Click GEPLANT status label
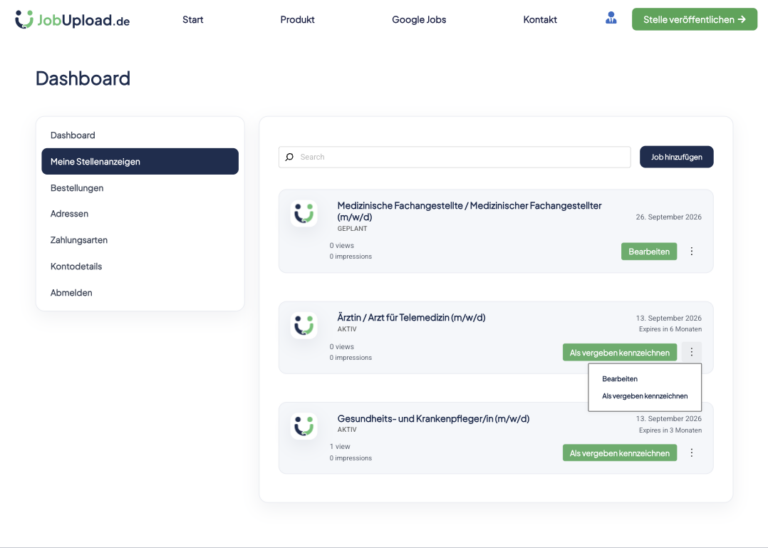768x548 pixels. (352, 229)
